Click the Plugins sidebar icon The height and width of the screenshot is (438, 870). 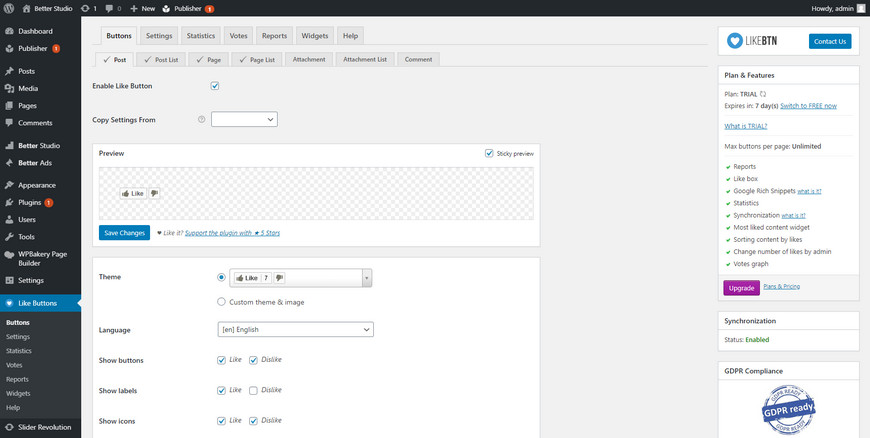pyautogui.click(x=9, y=203)
